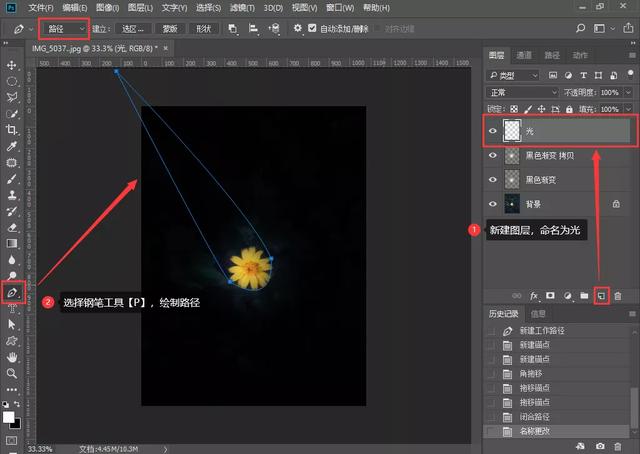Screen dimensions: 640x454
Task: Open the 滤镜(T) menu
Action: coord(242,8)
